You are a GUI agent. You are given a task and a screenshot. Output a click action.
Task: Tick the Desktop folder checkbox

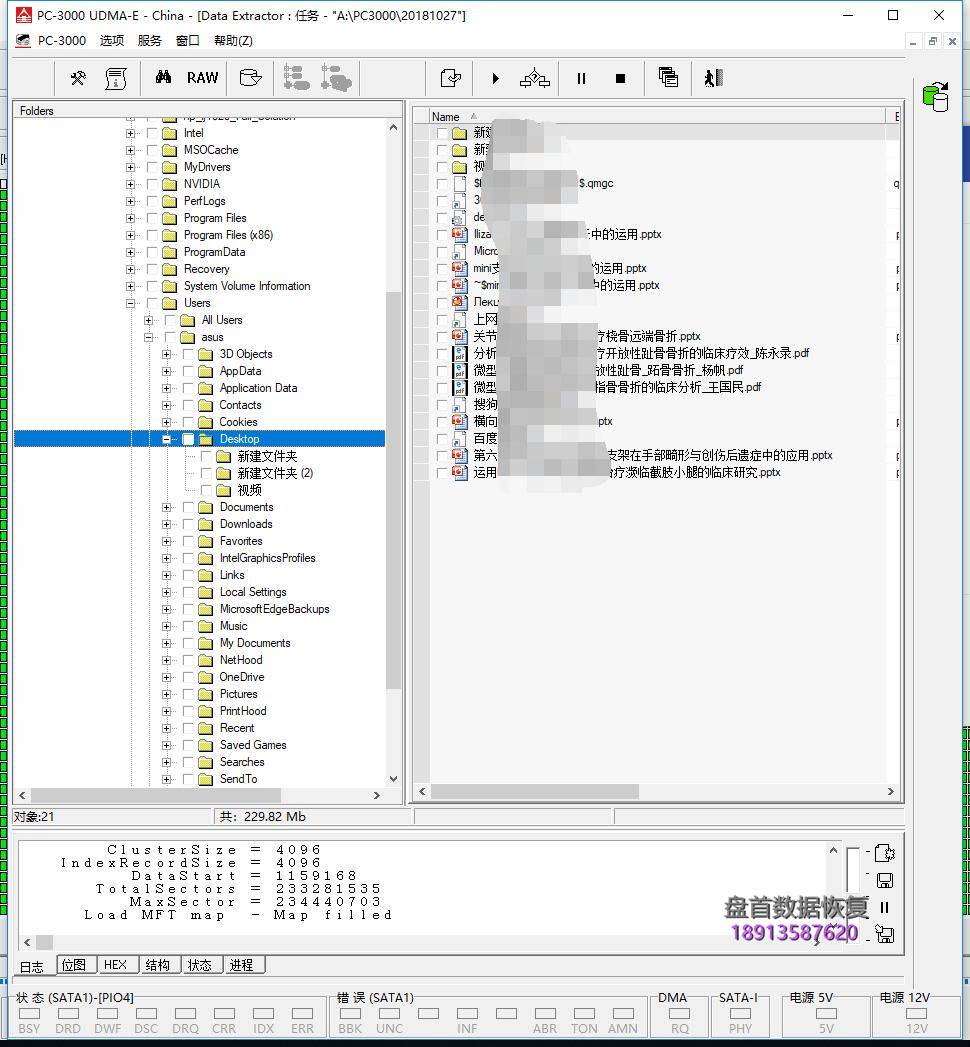pos(188,439)
